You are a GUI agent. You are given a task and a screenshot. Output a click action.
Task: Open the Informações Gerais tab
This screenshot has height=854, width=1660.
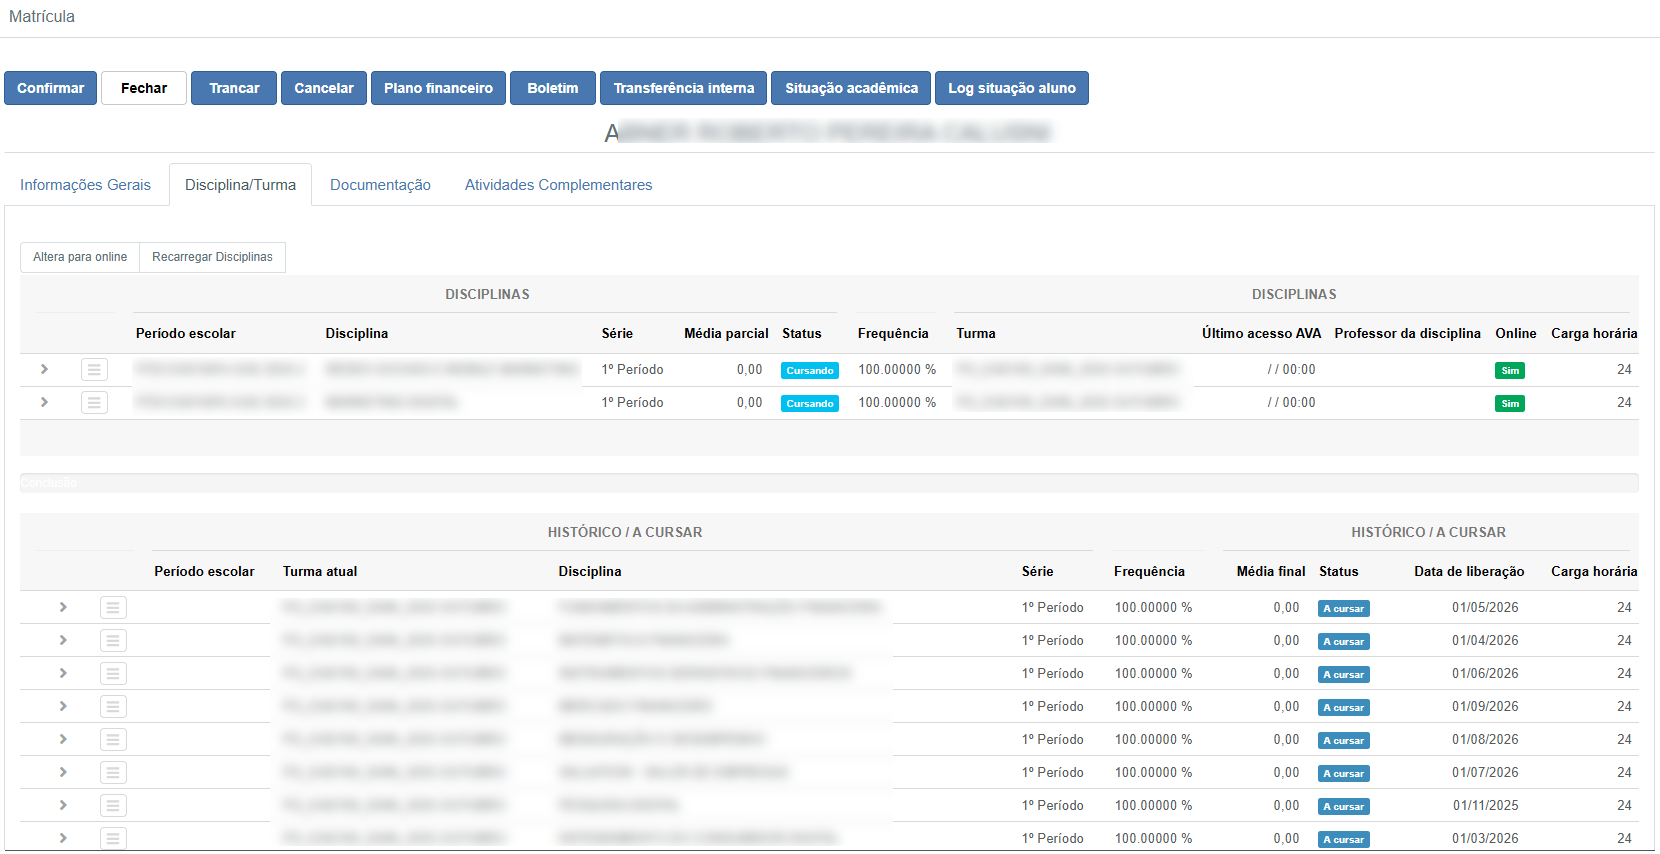click(x=85, y=185)
